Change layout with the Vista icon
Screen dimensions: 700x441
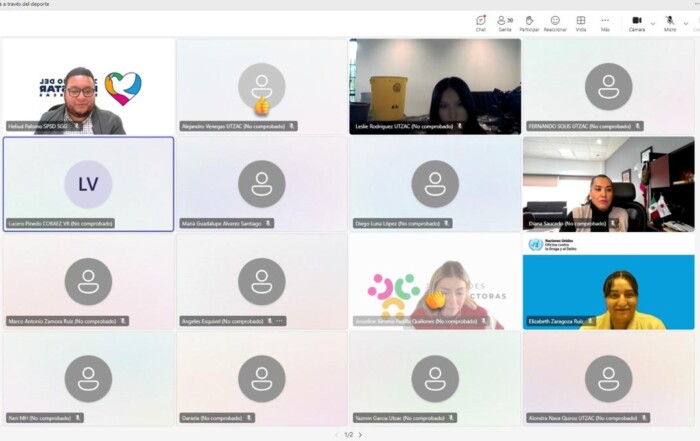click(580, 23)
